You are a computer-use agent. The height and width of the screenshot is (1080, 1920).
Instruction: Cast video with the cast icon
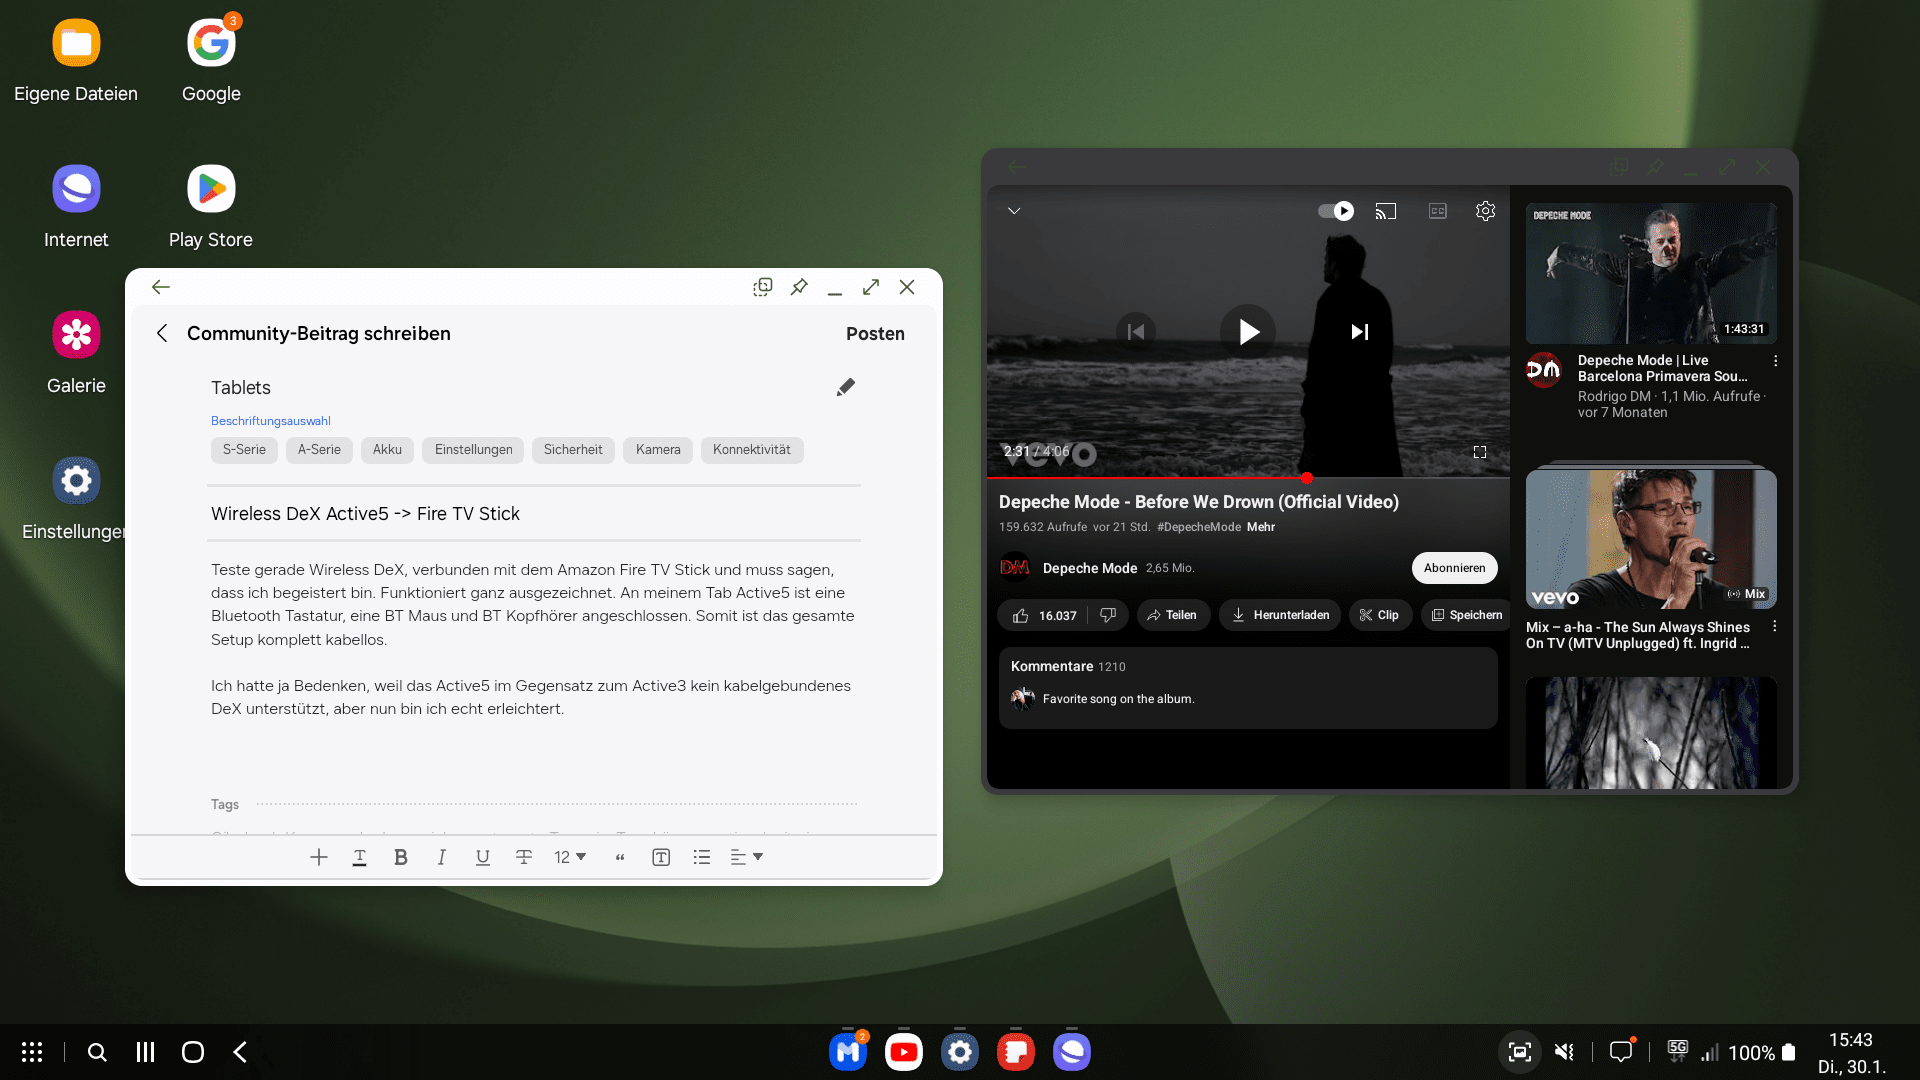coord(1385,211)
